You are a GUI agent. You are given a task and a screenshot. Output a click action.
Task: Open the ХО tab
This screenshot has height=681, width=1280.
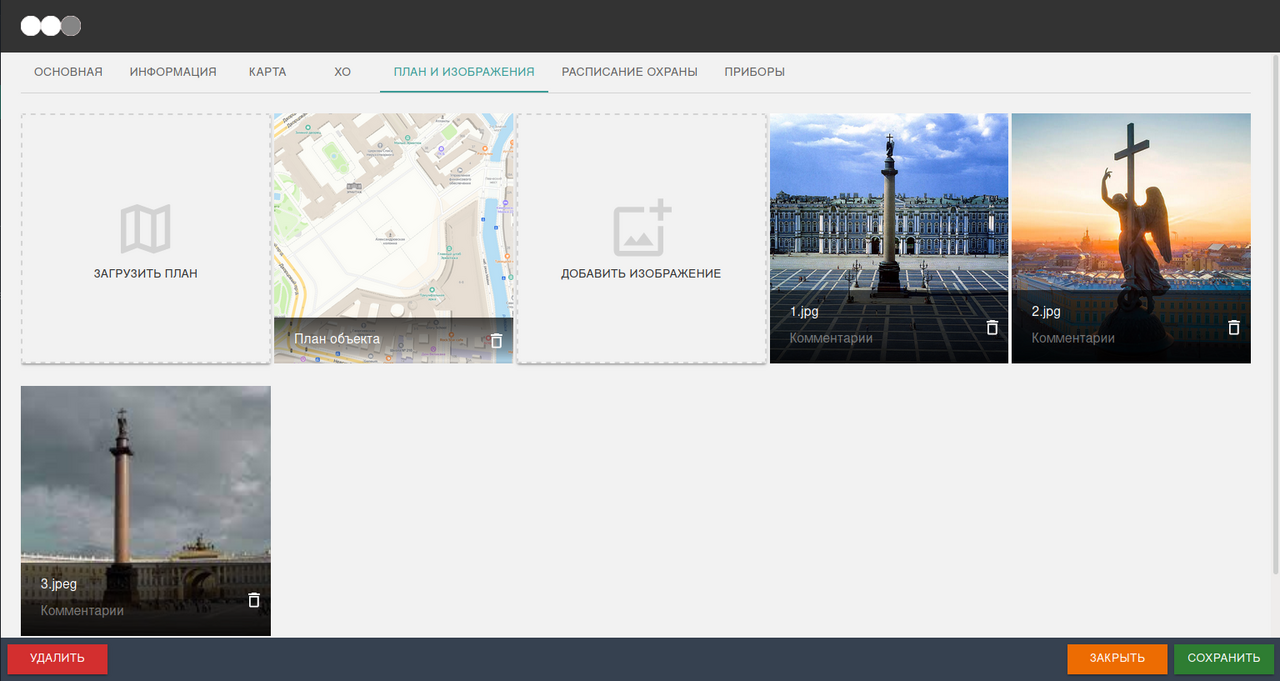[342, 72]
